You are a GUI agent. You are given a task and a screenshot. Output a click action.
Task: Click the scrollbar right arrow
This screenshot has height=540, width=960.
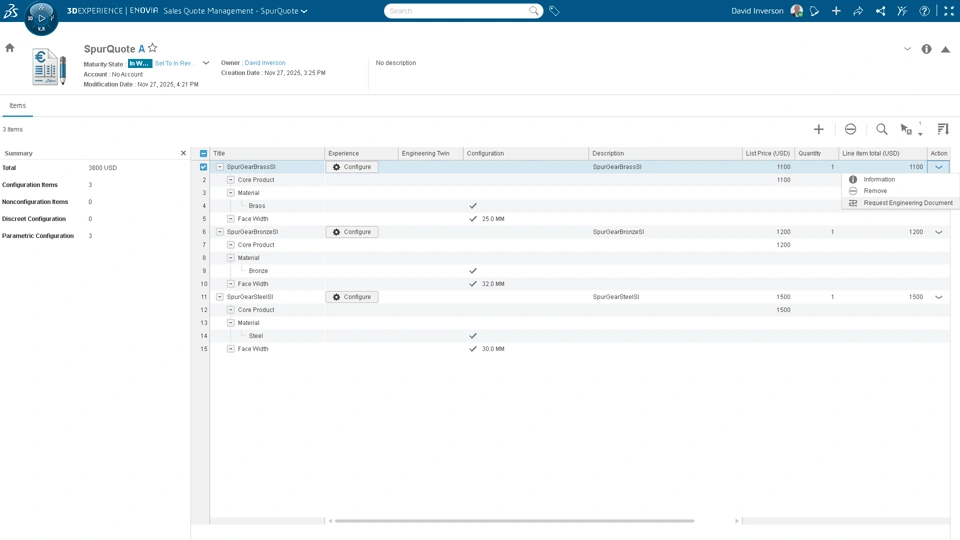point(737,521)
